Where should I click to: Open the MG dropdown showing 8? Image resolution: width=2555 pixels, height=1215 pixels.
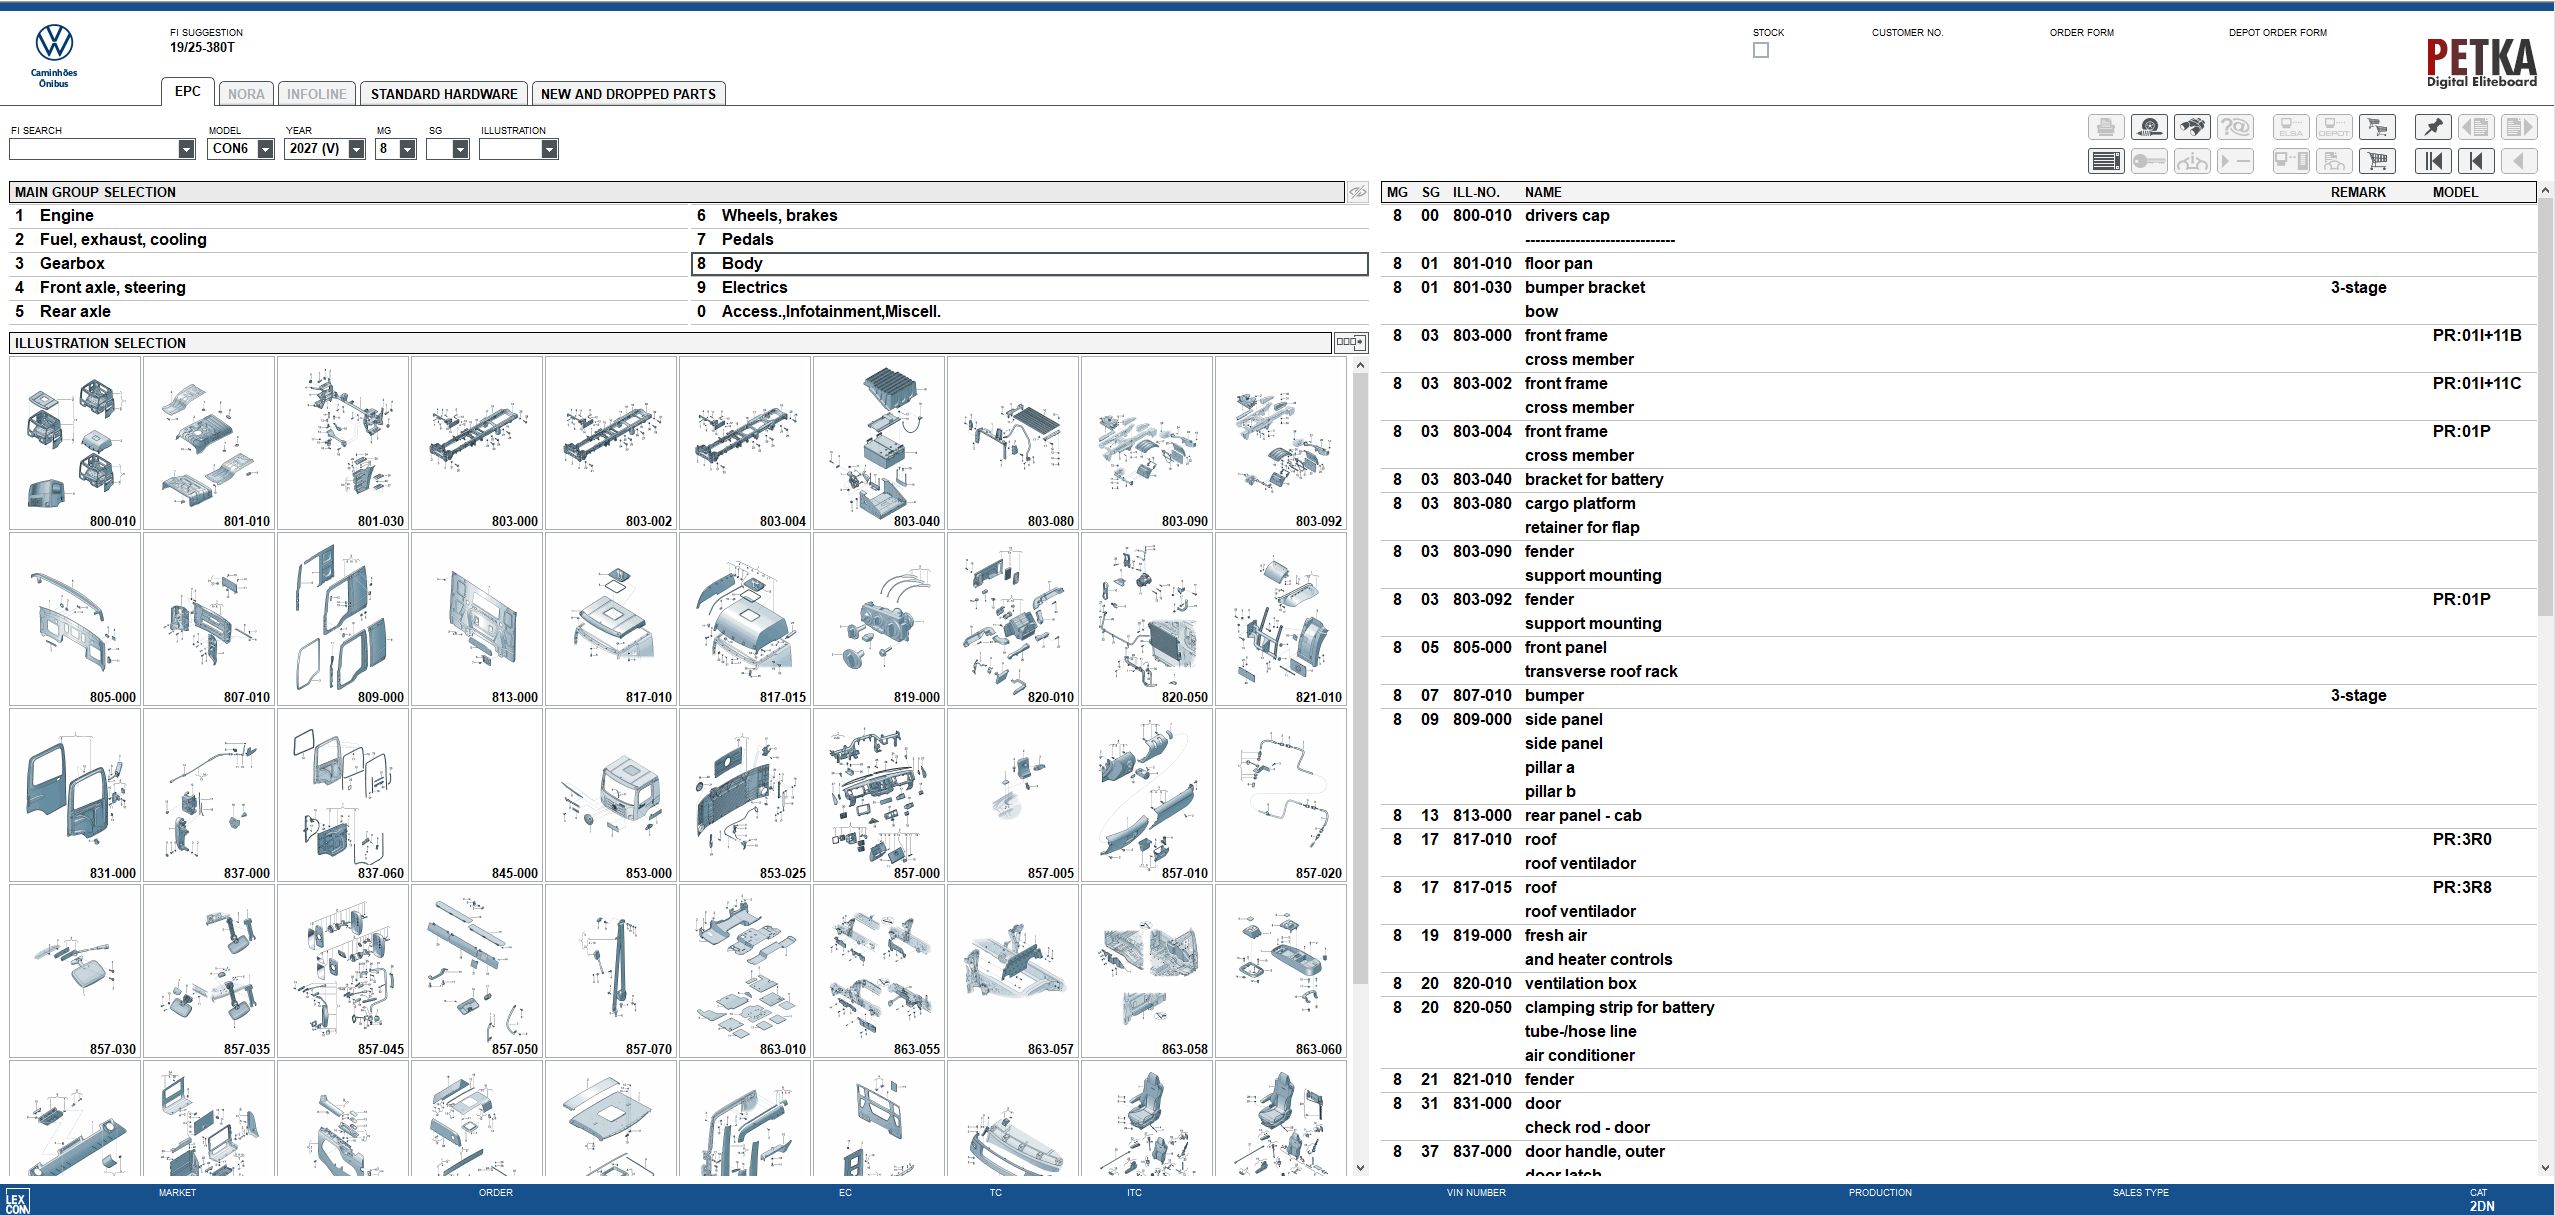click(407, 149)
